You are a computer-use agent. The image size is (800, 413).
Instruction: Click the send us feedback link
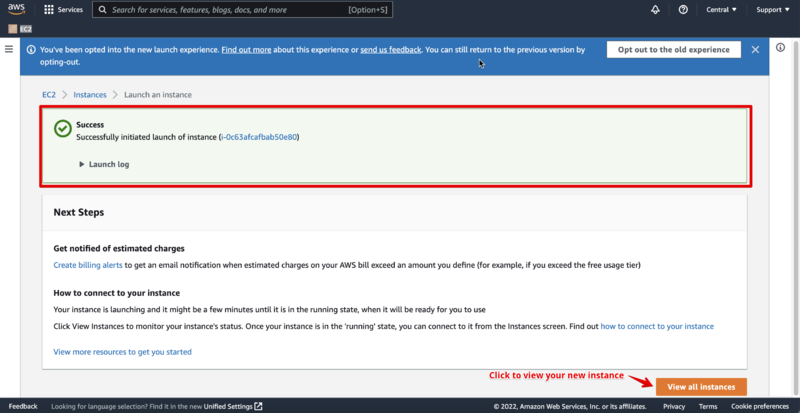pyautogui.click(x=391, y=50)
